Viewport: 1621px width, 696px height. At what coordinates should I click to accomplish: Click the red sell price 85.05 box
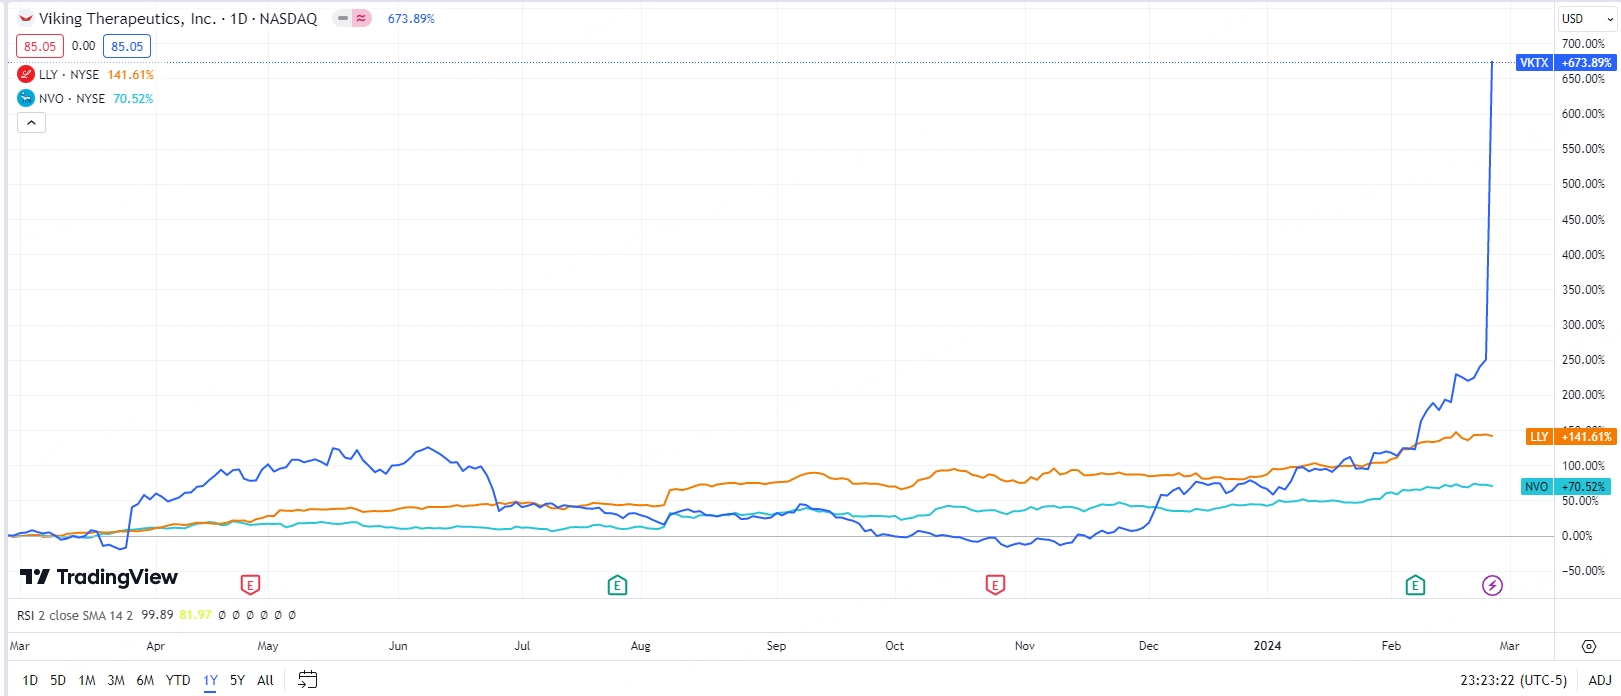tap(40, 46)
